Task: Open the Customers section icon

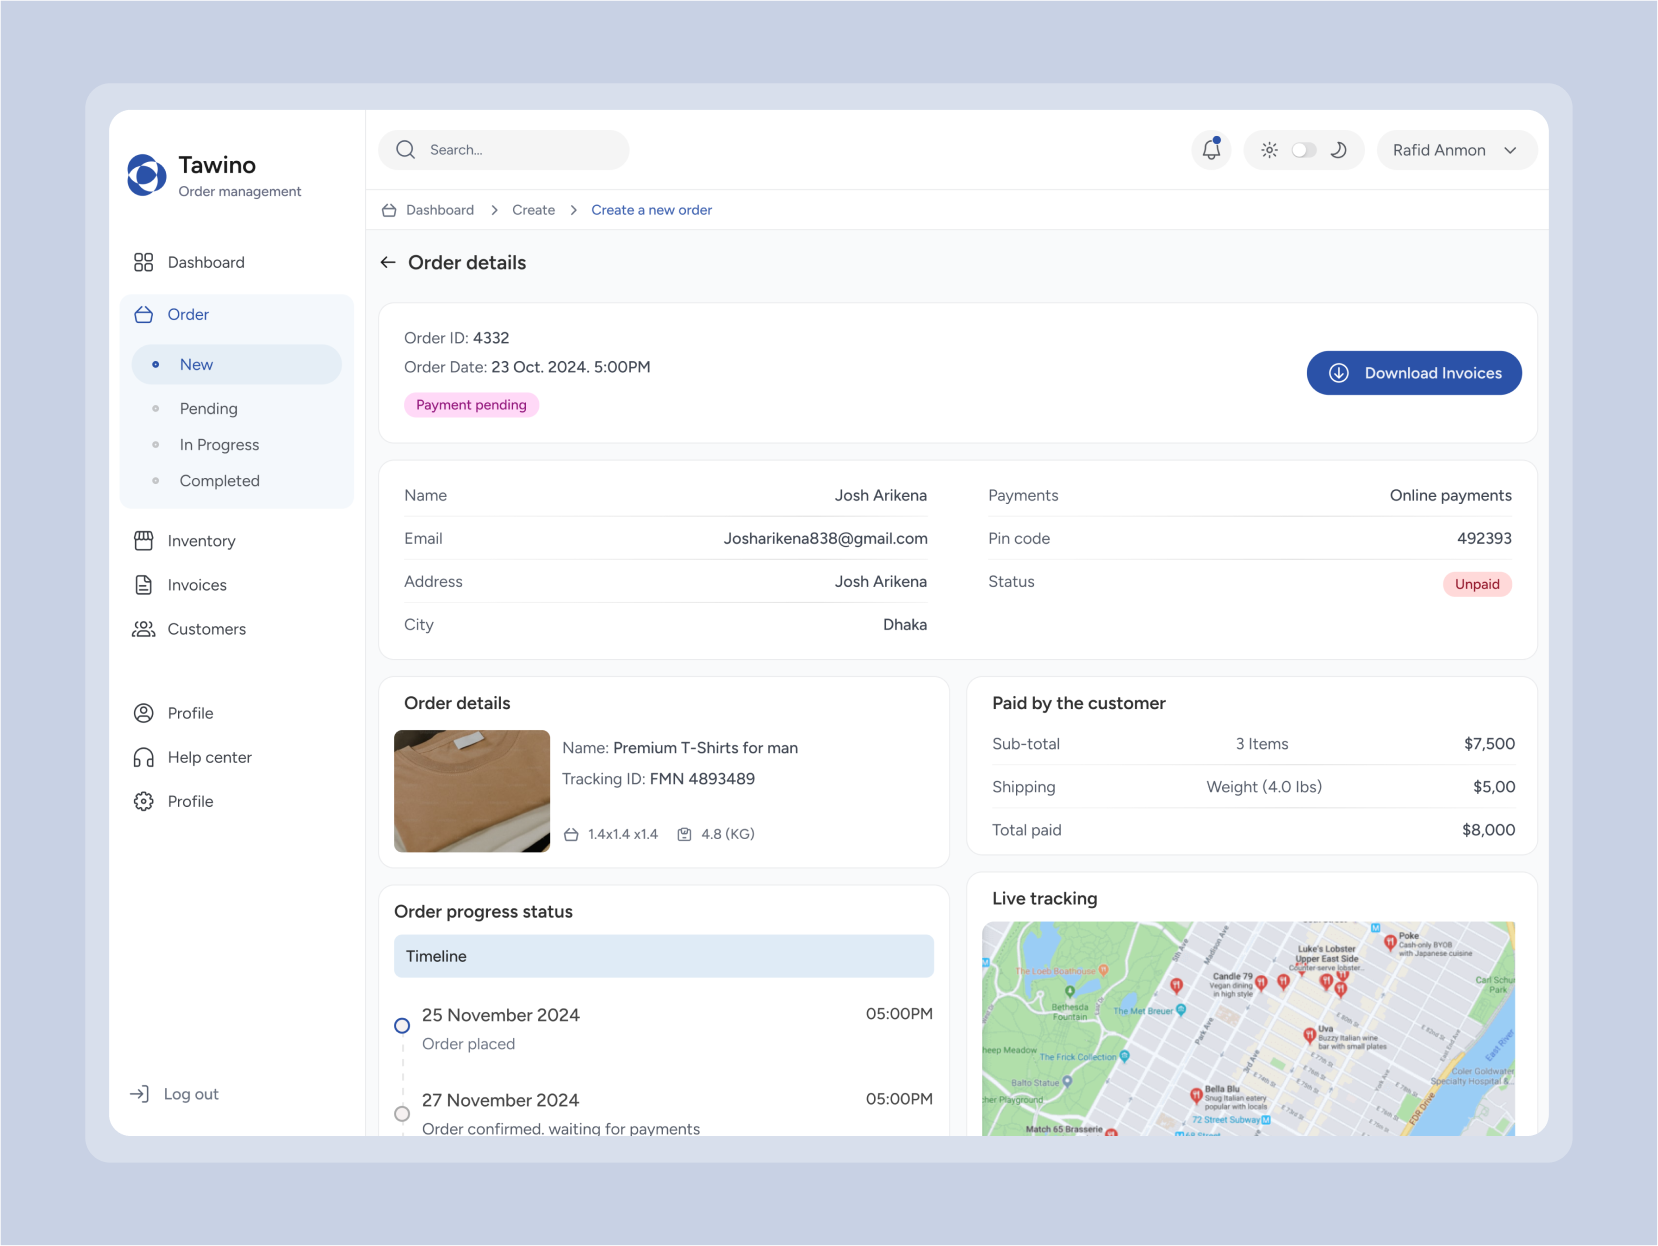Action: pos(143,629)
